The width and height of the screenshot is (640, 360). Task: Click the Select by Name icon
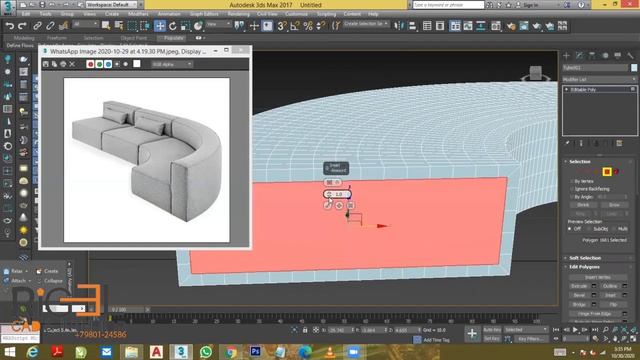tap(119, 26)
